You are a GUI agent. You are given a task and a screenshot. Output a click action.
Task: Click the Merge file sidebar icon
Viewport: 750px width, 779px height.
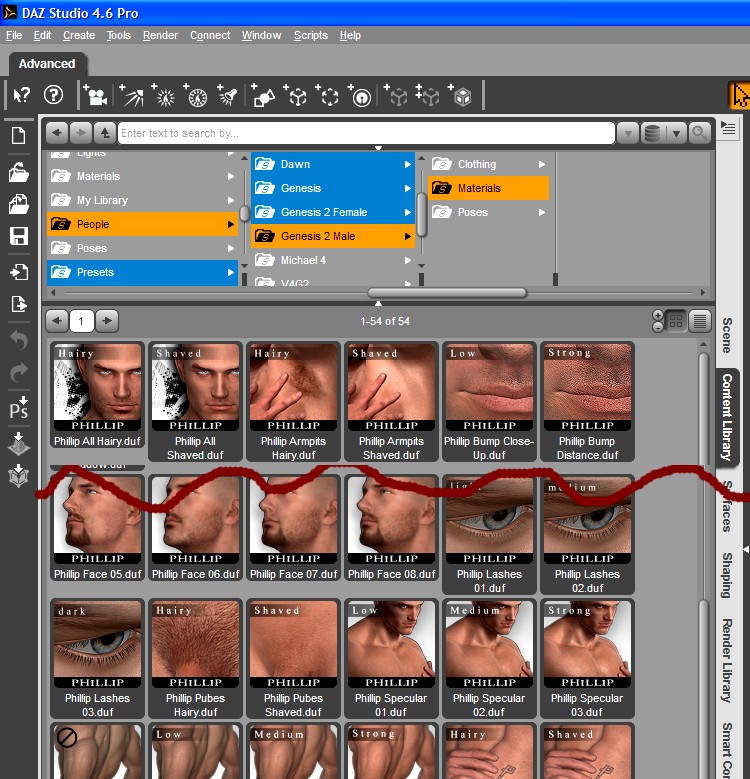pyautogui.click(x=19, y=204)
